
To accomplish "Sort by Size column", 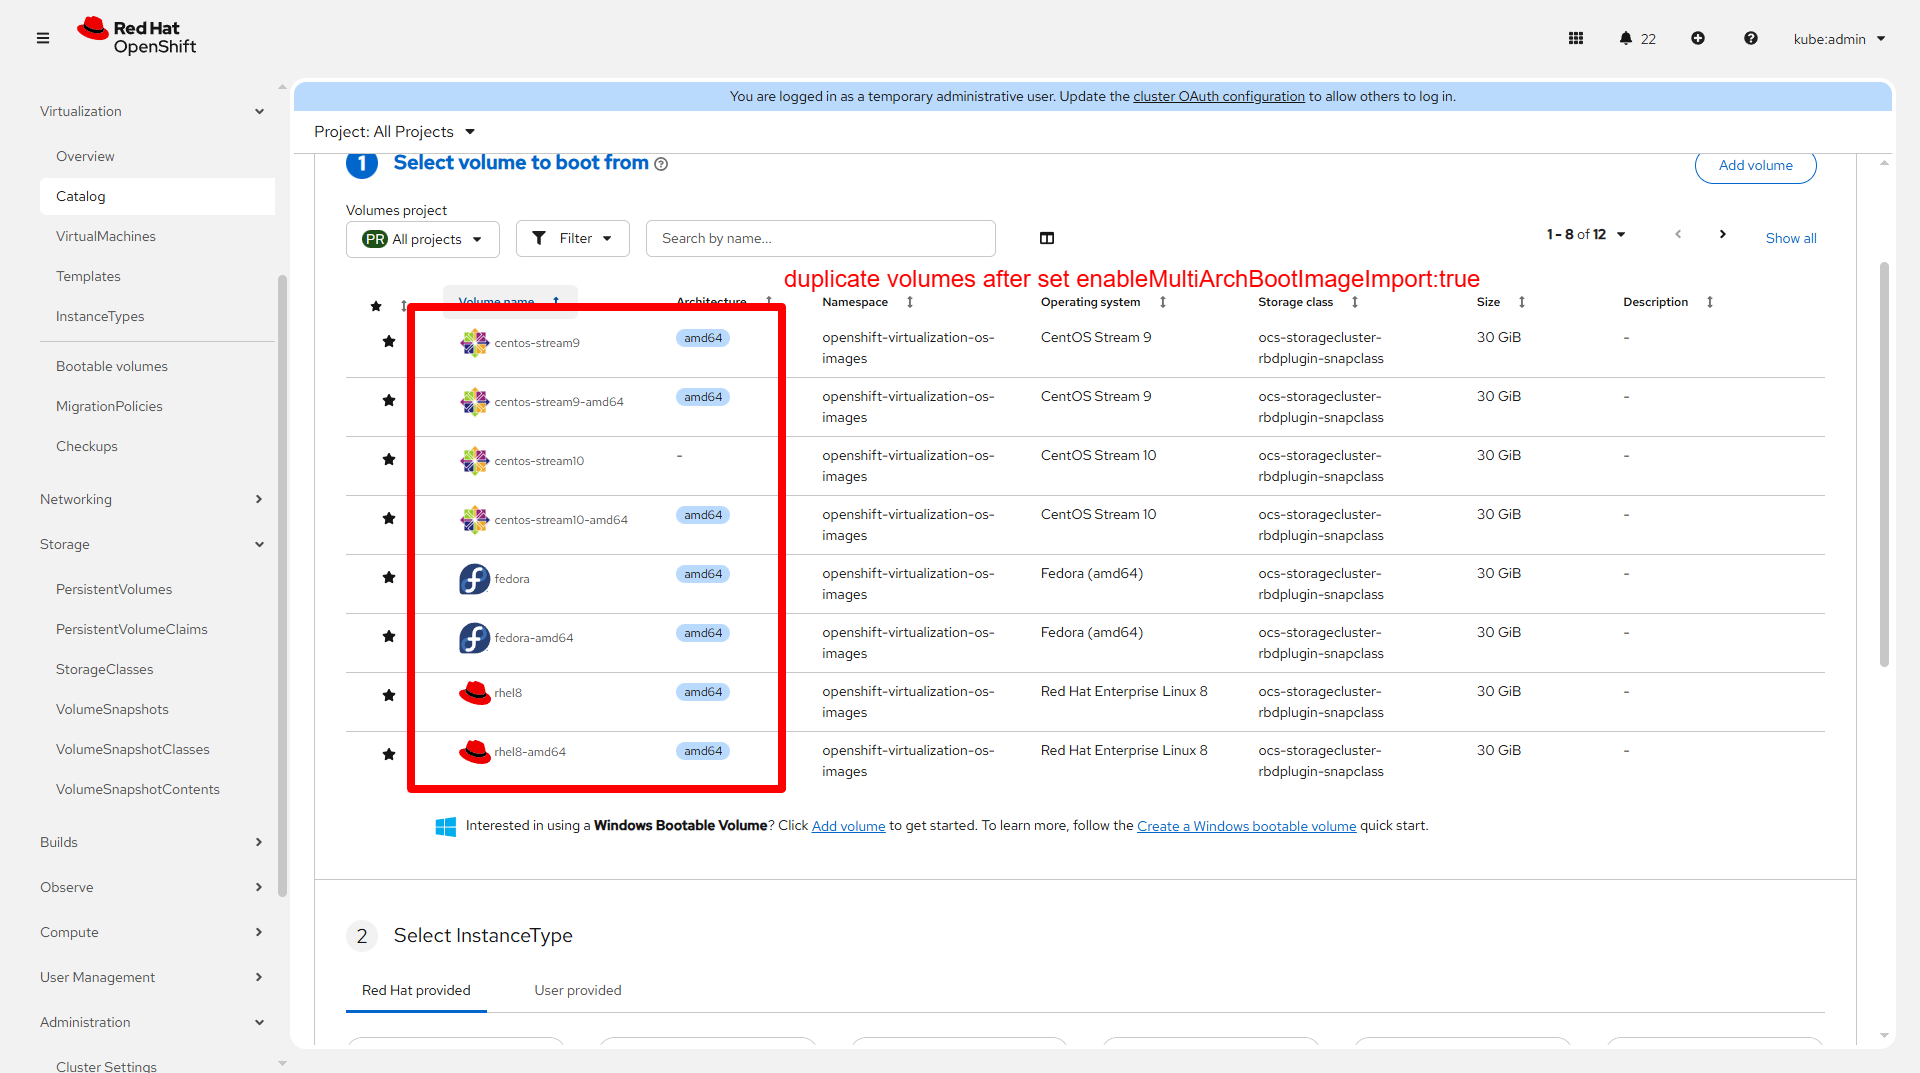I will click(1522, 302).
